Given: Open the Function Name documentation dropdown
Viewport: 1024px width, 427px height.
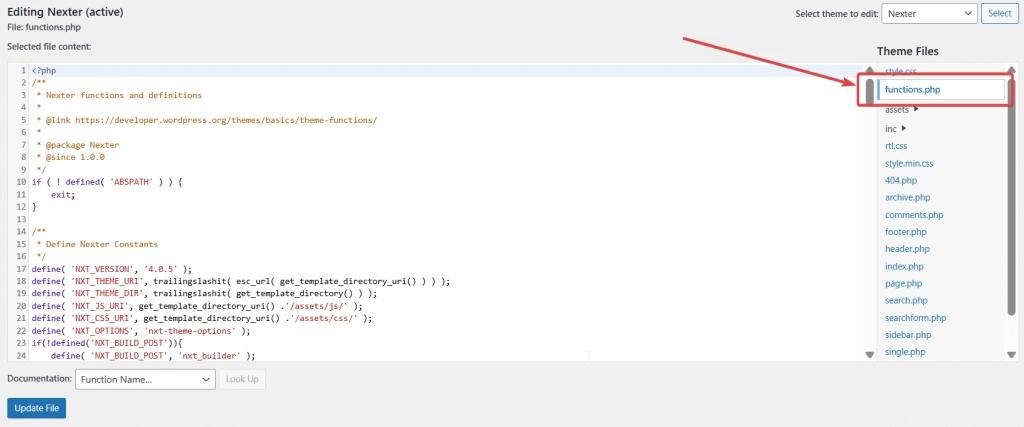Looking at the screenshot, I should [145, 379].
